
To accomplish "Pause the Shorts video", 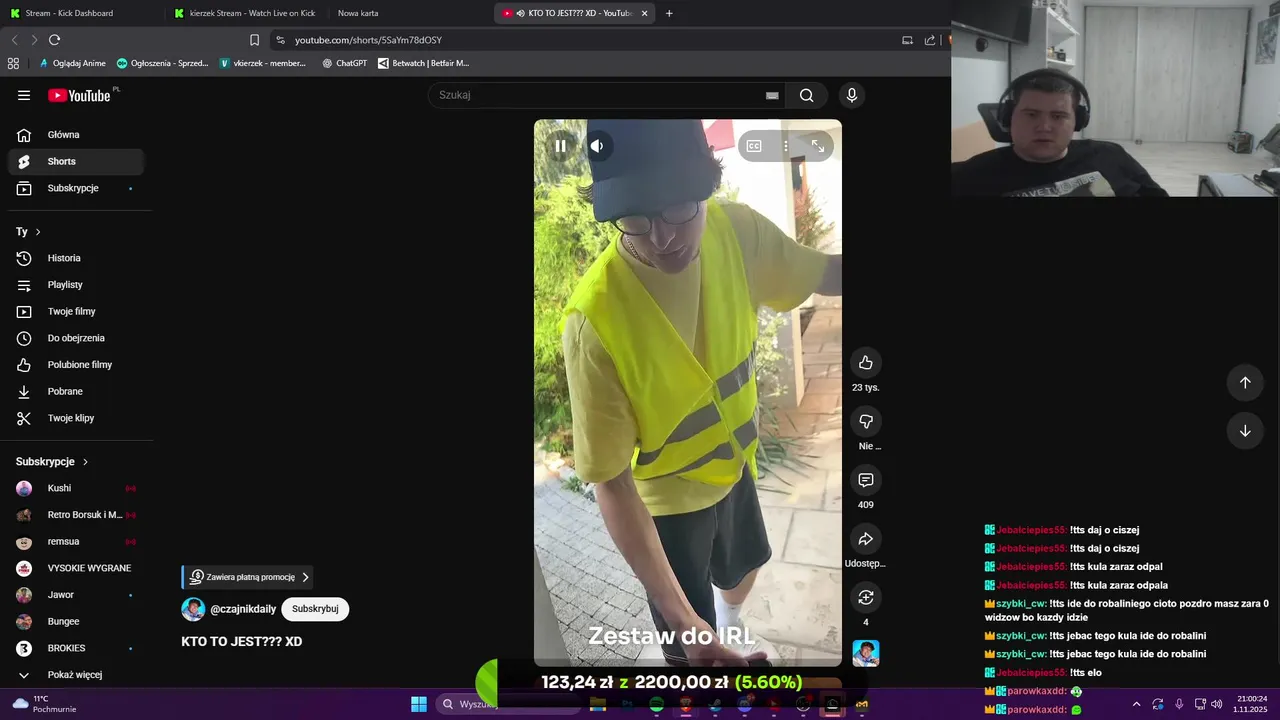I will click(561, 146).
